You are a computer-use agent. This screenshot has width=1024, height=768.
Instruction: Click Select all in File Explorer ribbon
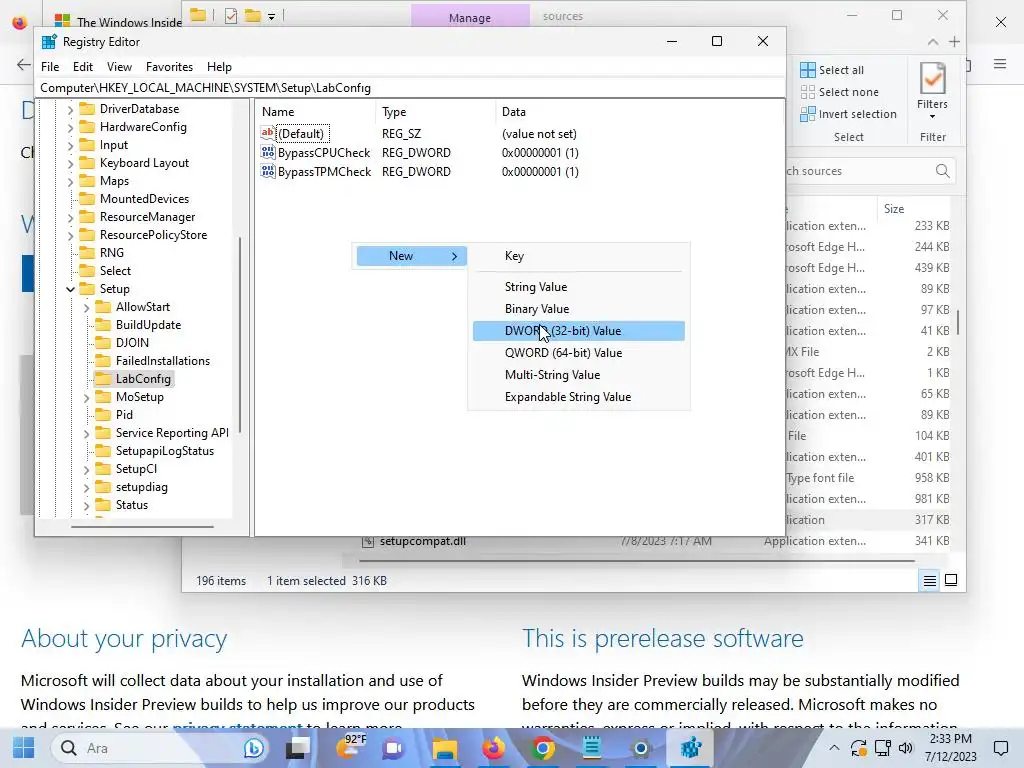click(832, 70)
